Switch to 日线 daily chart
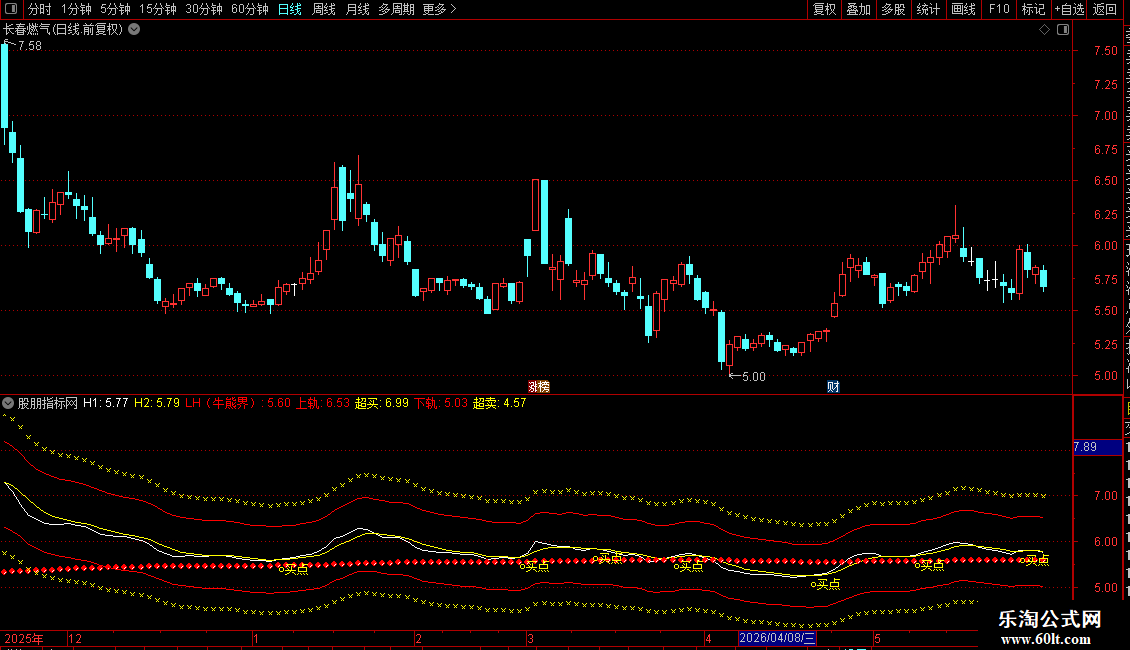This screenshot has width=1130, height=650. (x=290, y=9)
